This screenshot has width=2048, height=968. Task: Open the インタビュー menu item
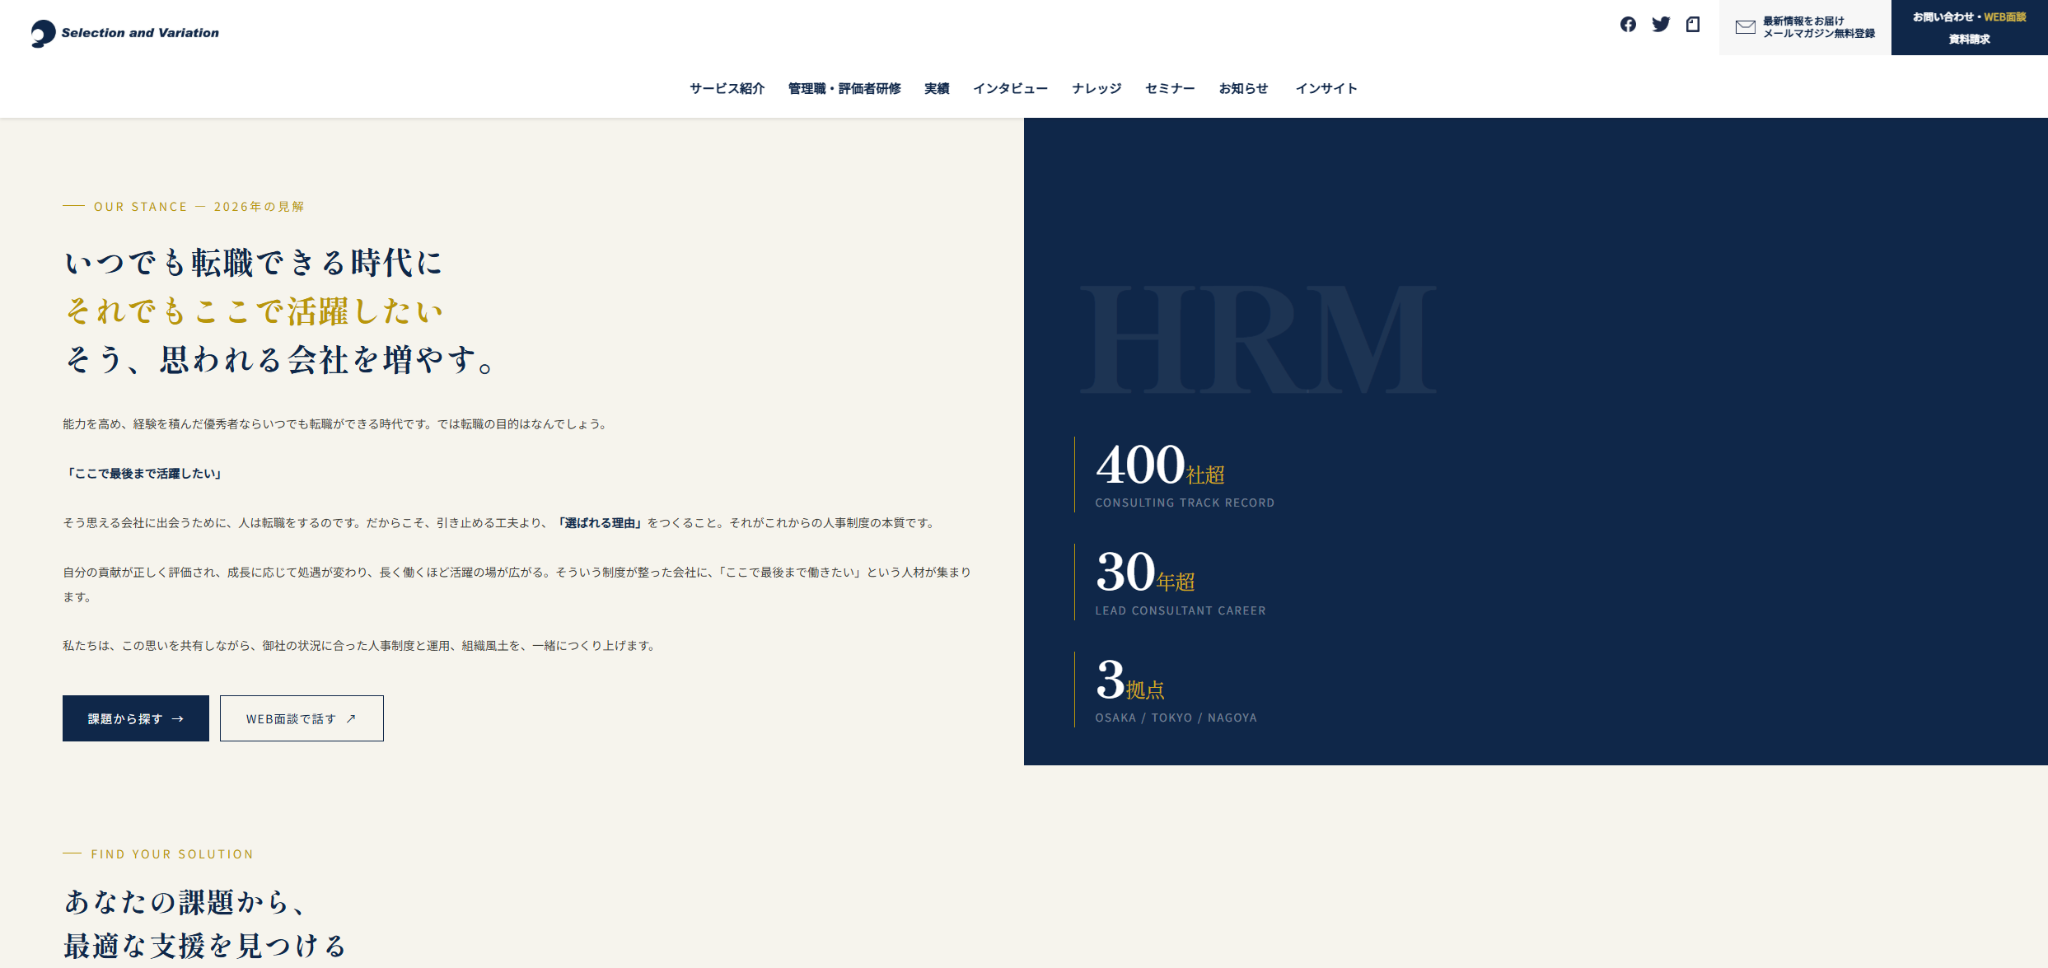tap(1010, 89)
